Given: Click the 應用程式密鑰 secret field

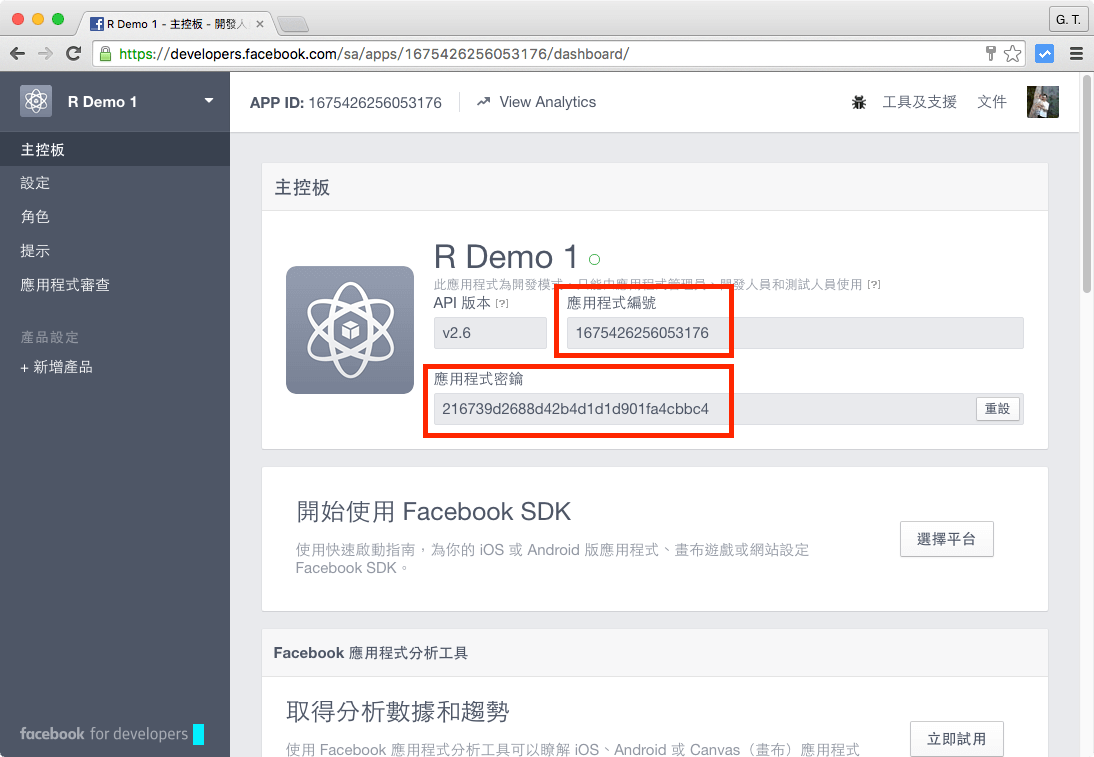Looking at the screenshot, I should coord(700,409).
